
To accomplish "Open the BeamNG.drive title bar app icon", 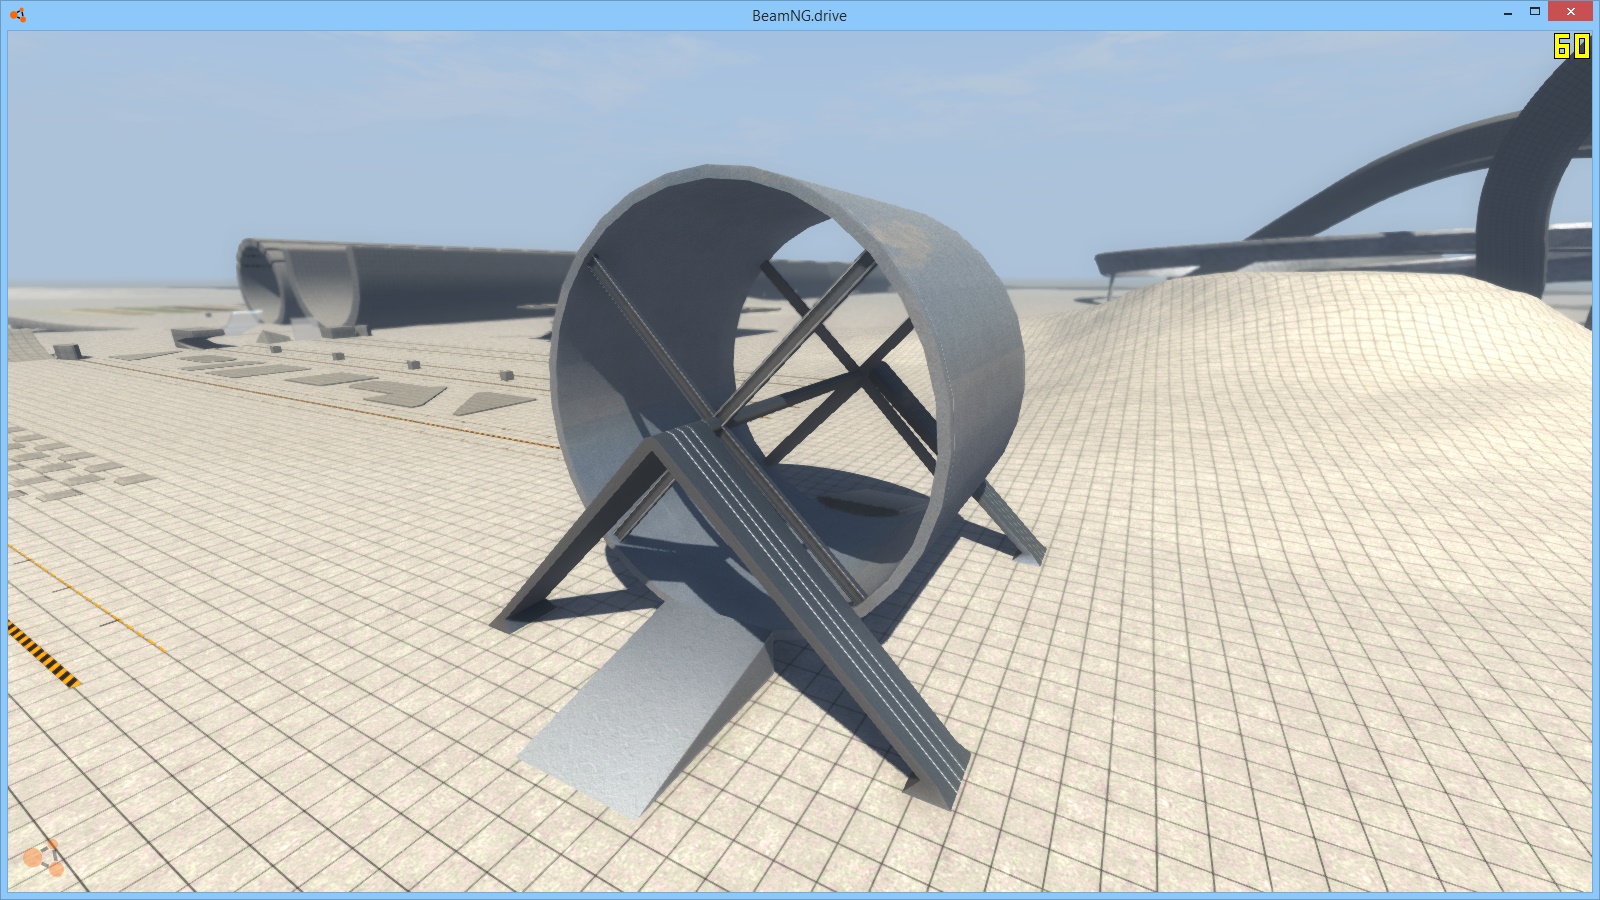I will [x=17, y=15].
